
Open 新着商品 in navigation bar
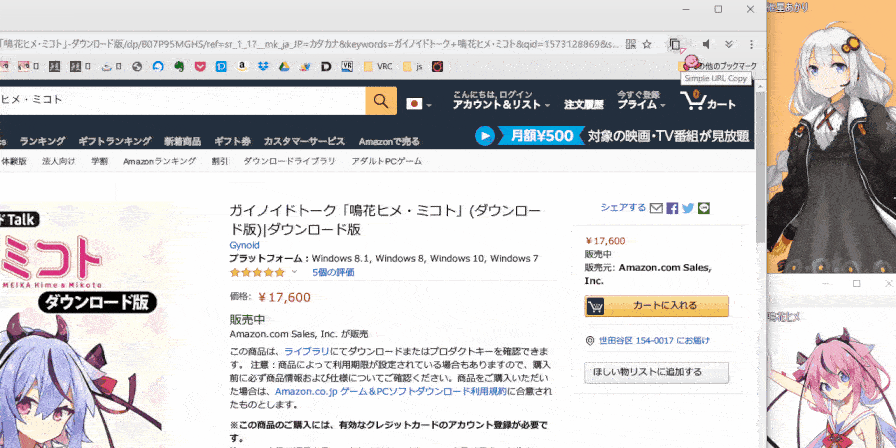pos(182,141)
